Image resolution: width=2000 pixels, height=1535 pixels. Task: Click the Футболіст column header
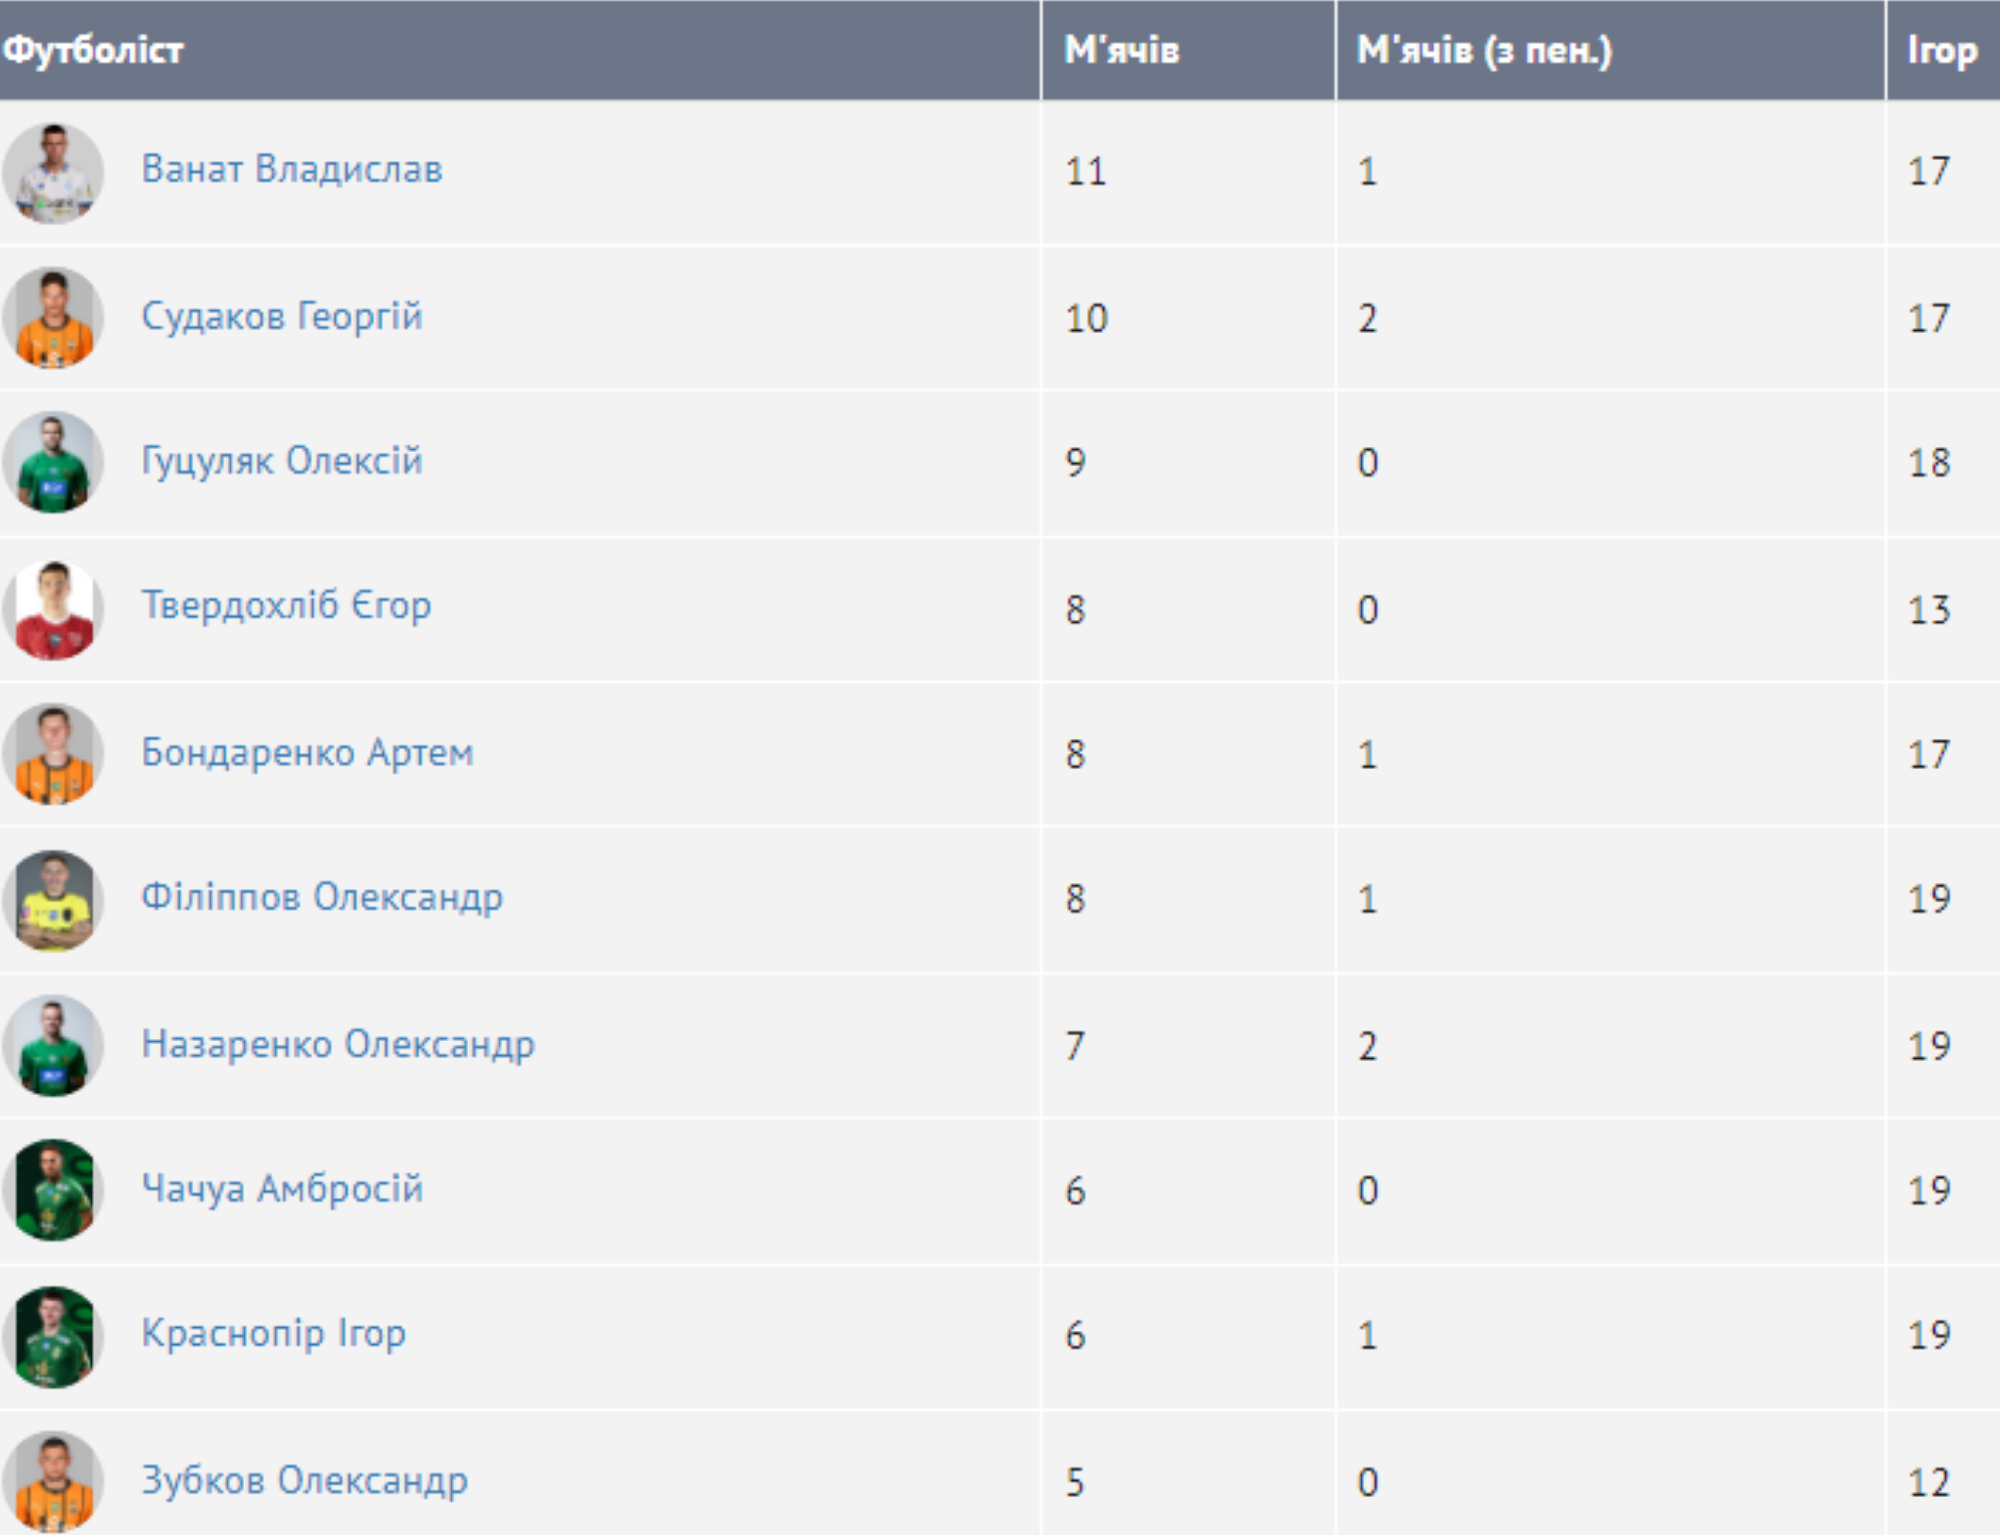93,50
